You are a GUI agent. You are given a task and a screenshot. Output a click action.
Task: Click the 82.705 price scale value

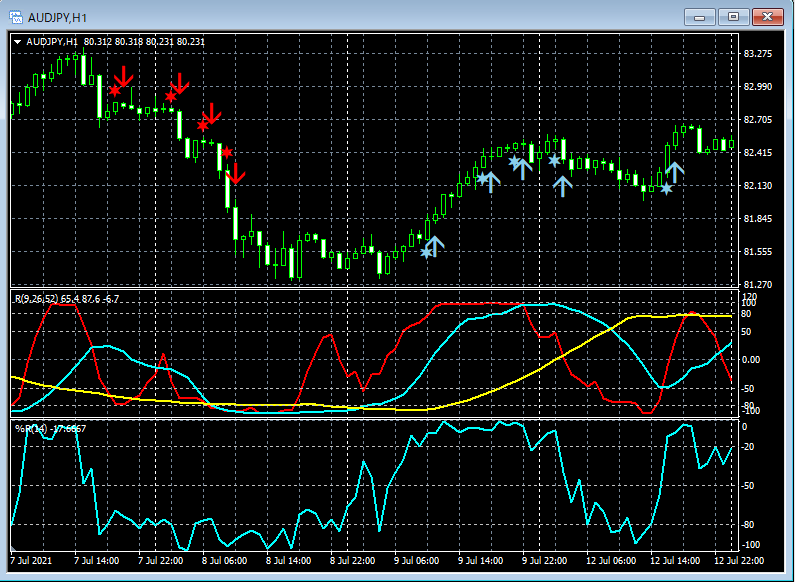[x=757, y=120]
